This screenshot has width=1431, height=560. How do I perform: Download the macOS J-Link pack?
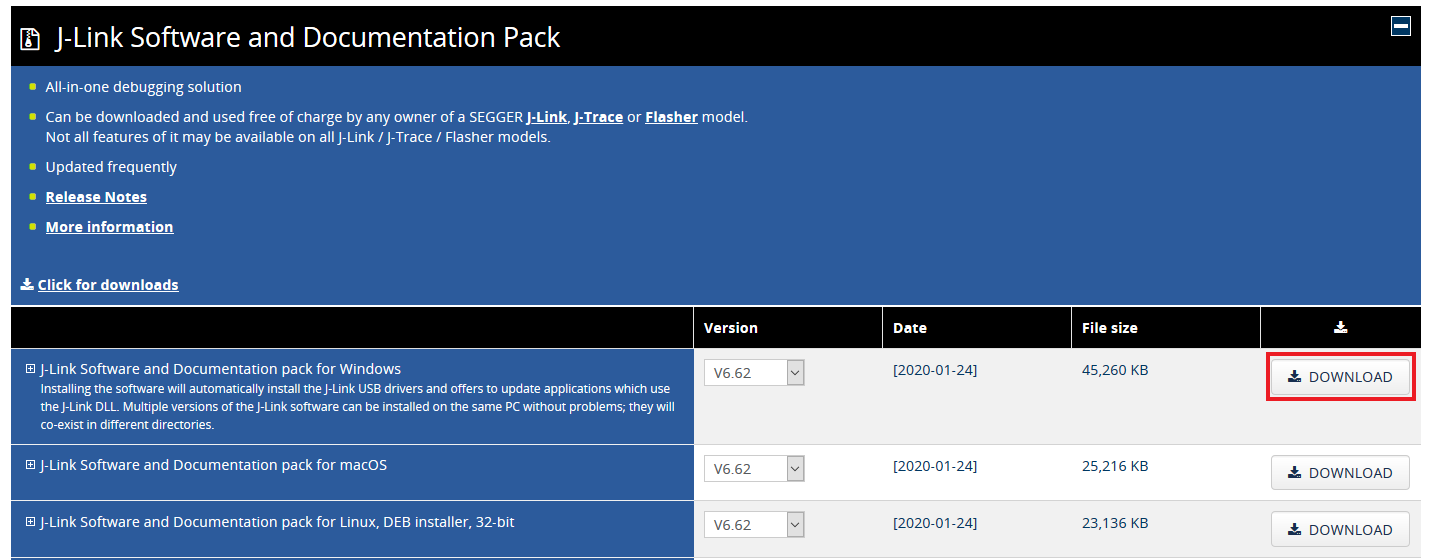click(x=1340, y=473)
